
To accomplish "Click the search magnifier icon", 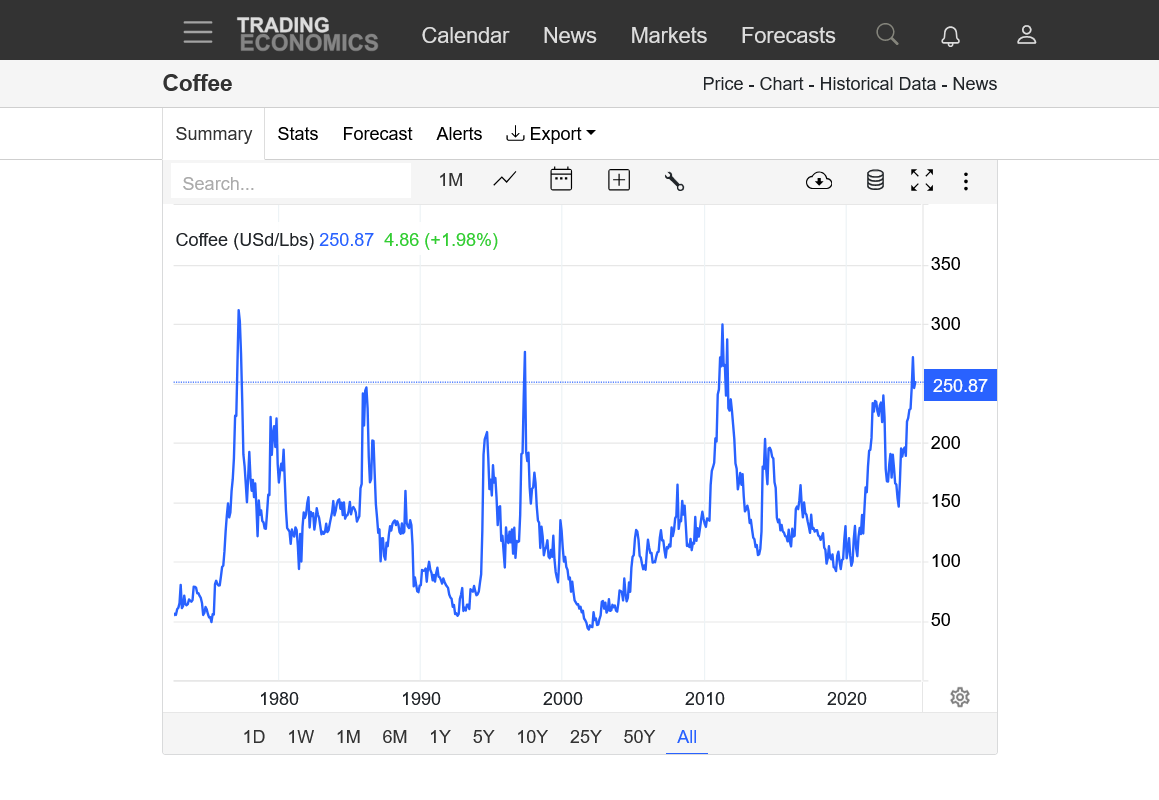I will (887, 35).
